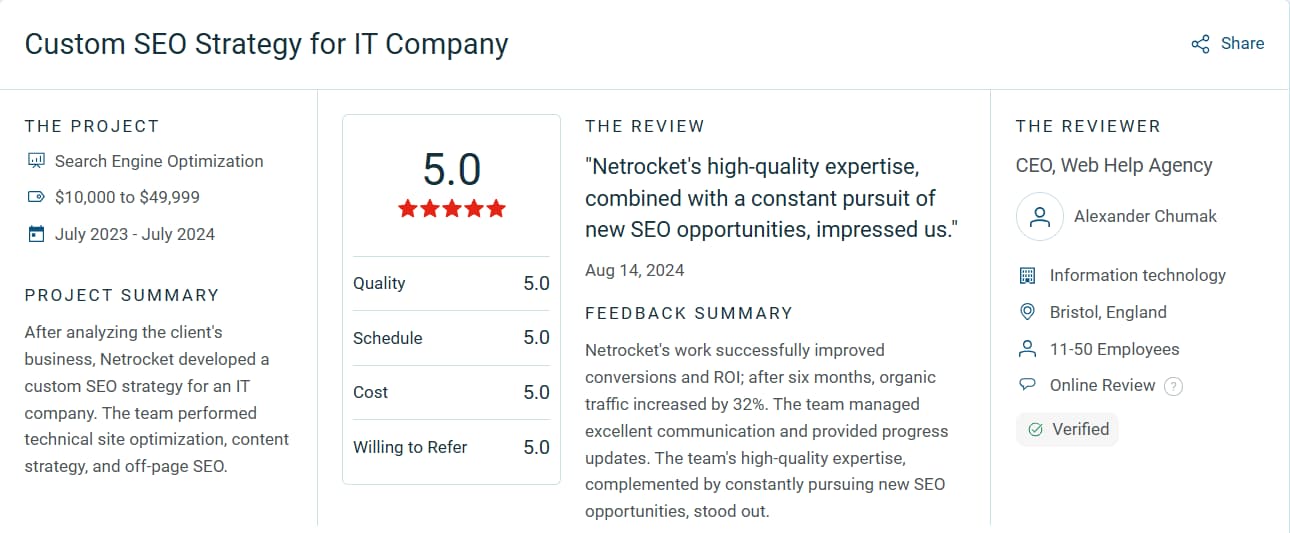Open the Online Review help tooltip
The width and height of the screenshot is (1290, 533).
[1174, 386]
